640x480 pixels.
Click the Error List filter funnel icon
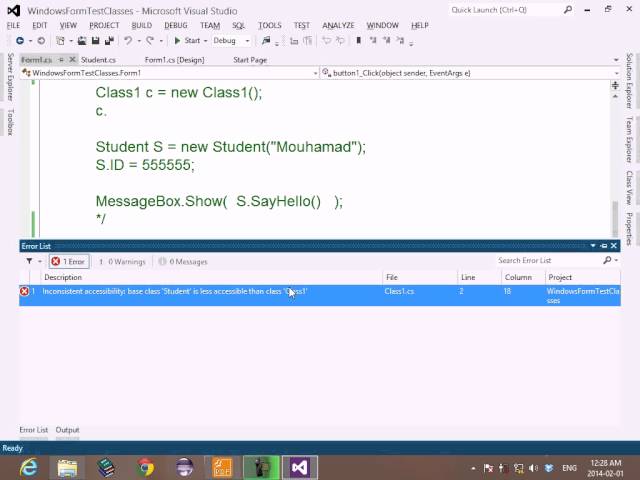coord(29,261)
